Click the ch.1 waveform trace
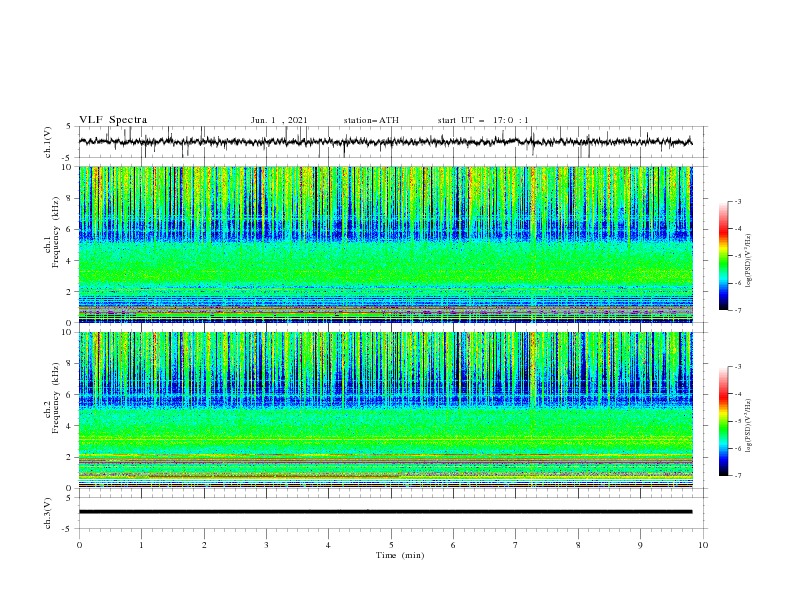This screenshot has height=612, width=792. pyautogui.click(x=385, y=142)
